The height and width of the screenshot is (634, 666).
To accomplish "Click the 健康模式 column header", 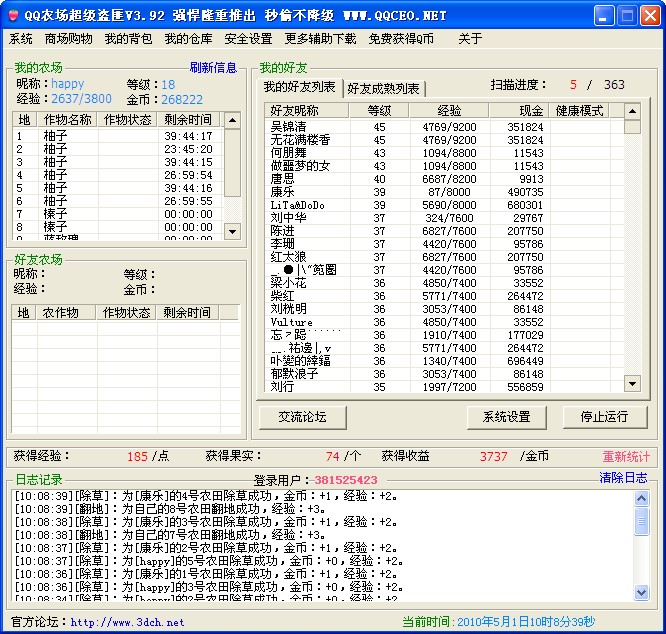I will pyautogui.click(x=579, y=111).
